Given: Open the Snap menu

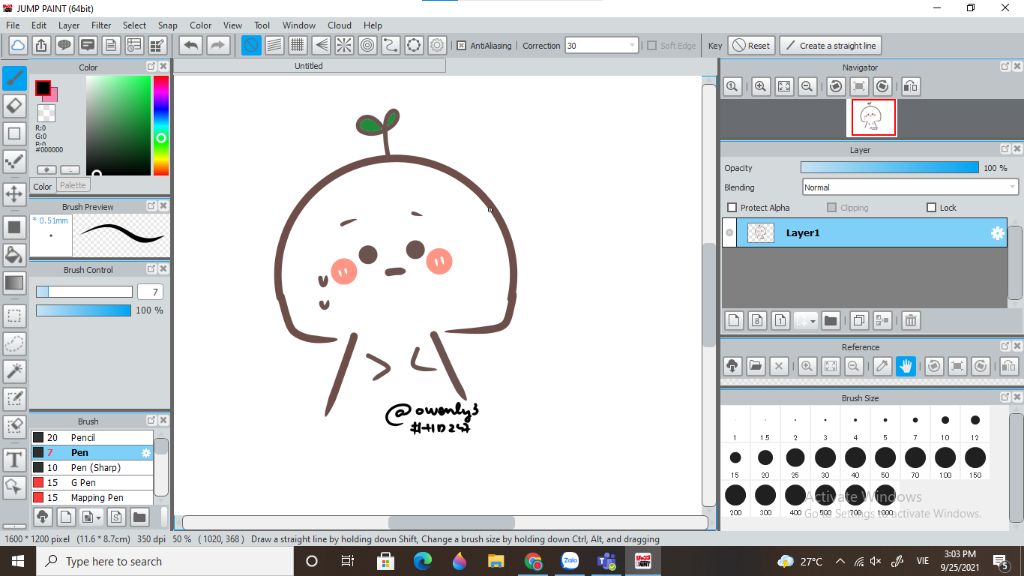Looking at the screenshot, I should coord(167,25).
